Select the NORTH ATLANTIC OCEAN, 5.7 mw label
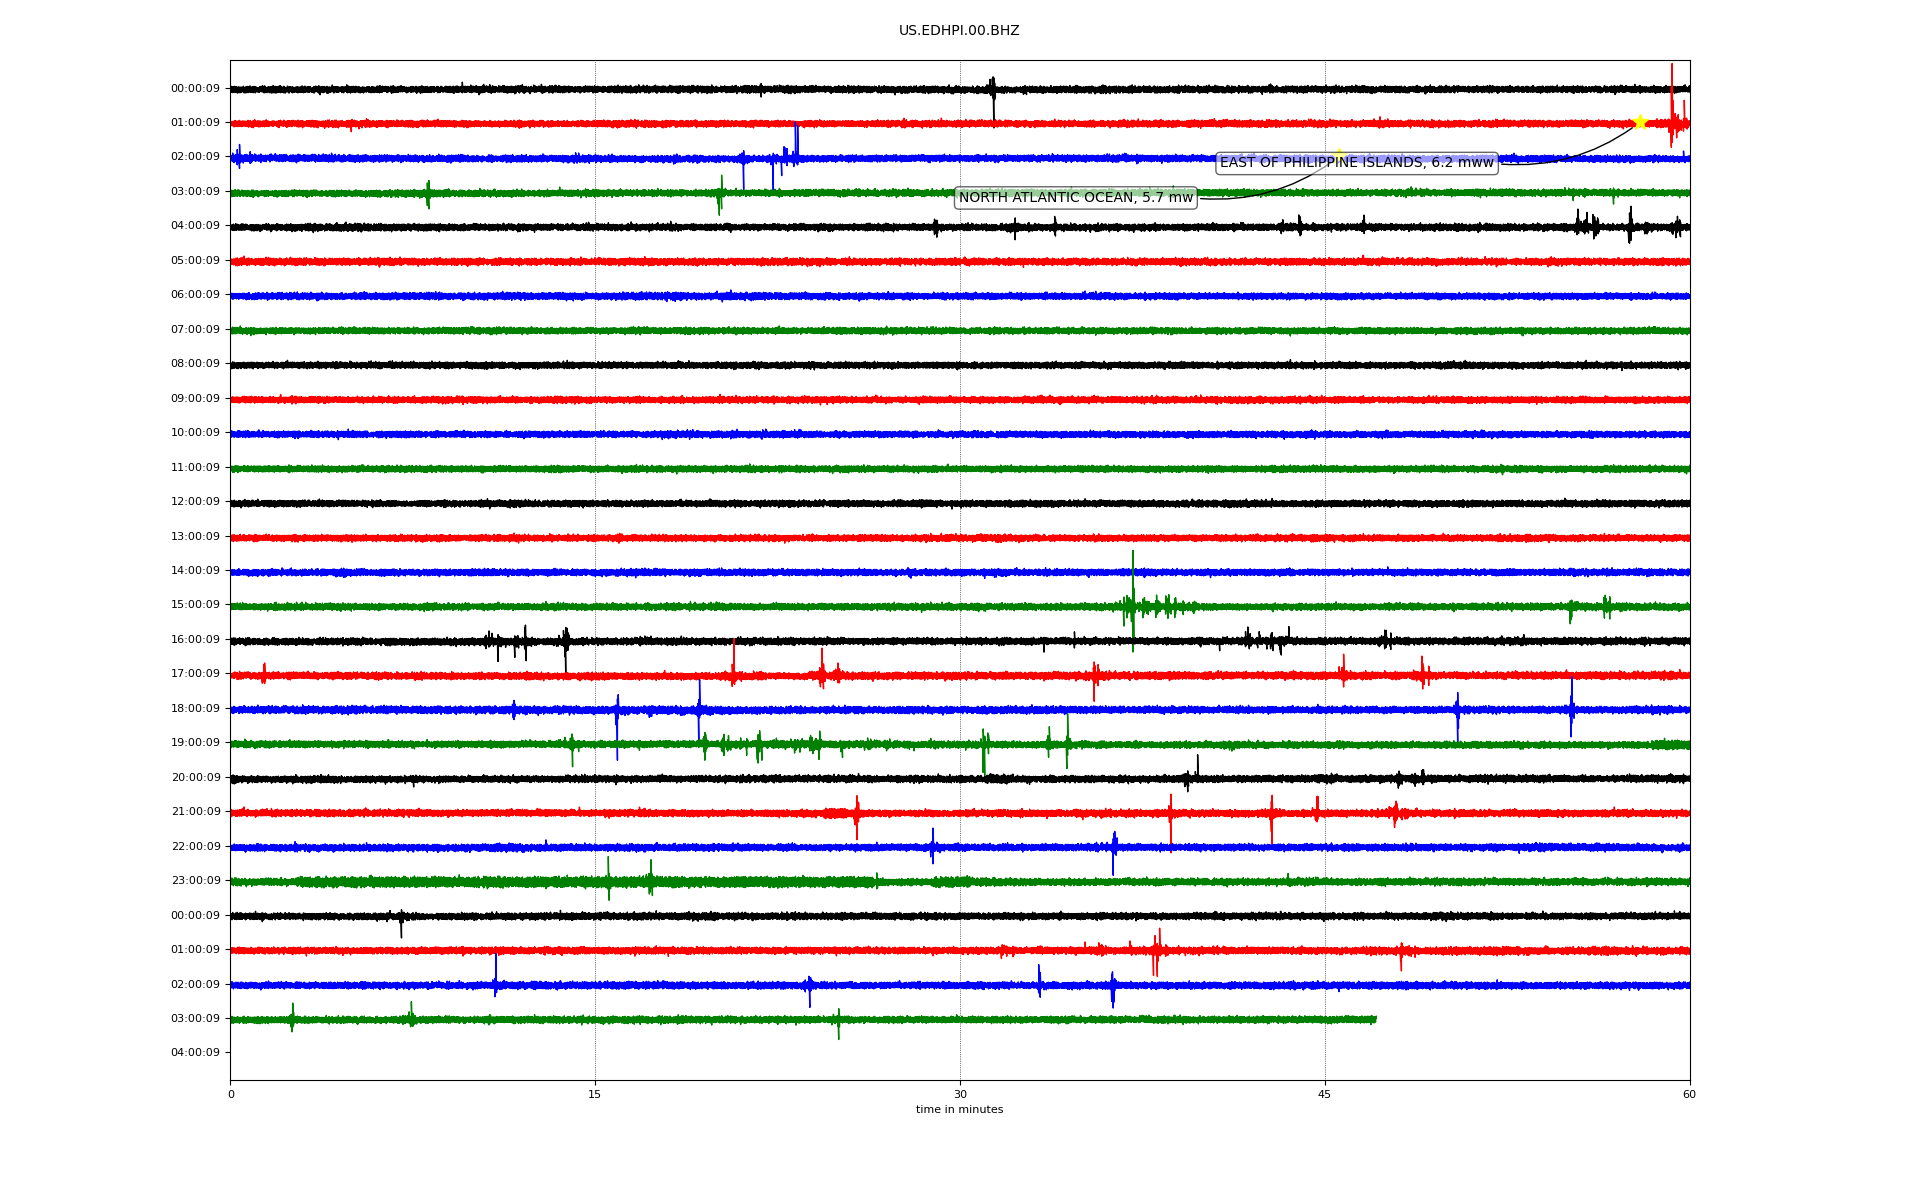Screen dimensions: 1920x1200 pos(1076,198)
